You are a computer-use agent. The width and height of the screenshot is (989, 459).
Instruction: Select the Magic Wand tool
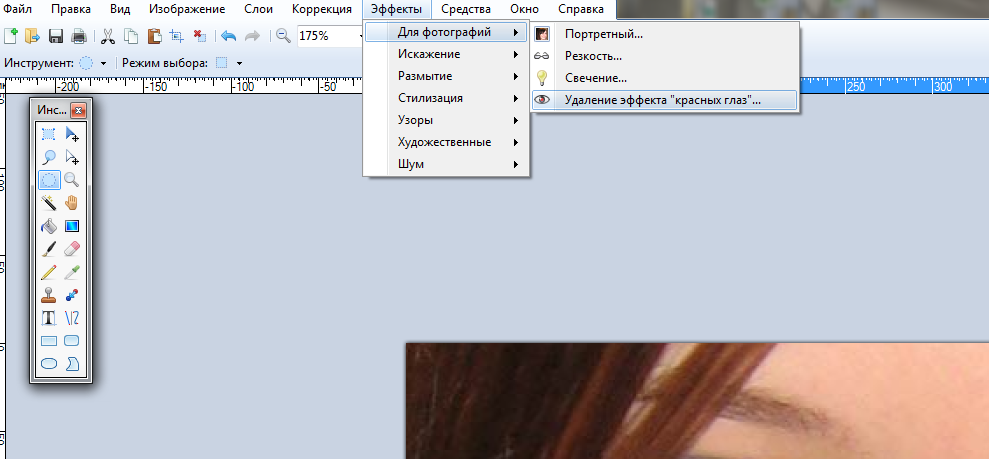click(x=49, y=202)
